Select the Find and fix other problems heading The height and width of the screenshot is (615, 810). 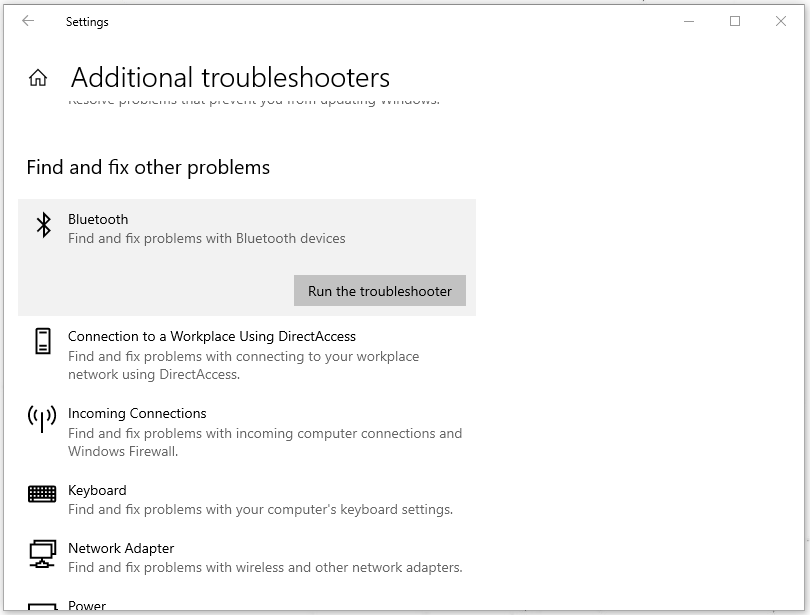click(x=148, y=167)
